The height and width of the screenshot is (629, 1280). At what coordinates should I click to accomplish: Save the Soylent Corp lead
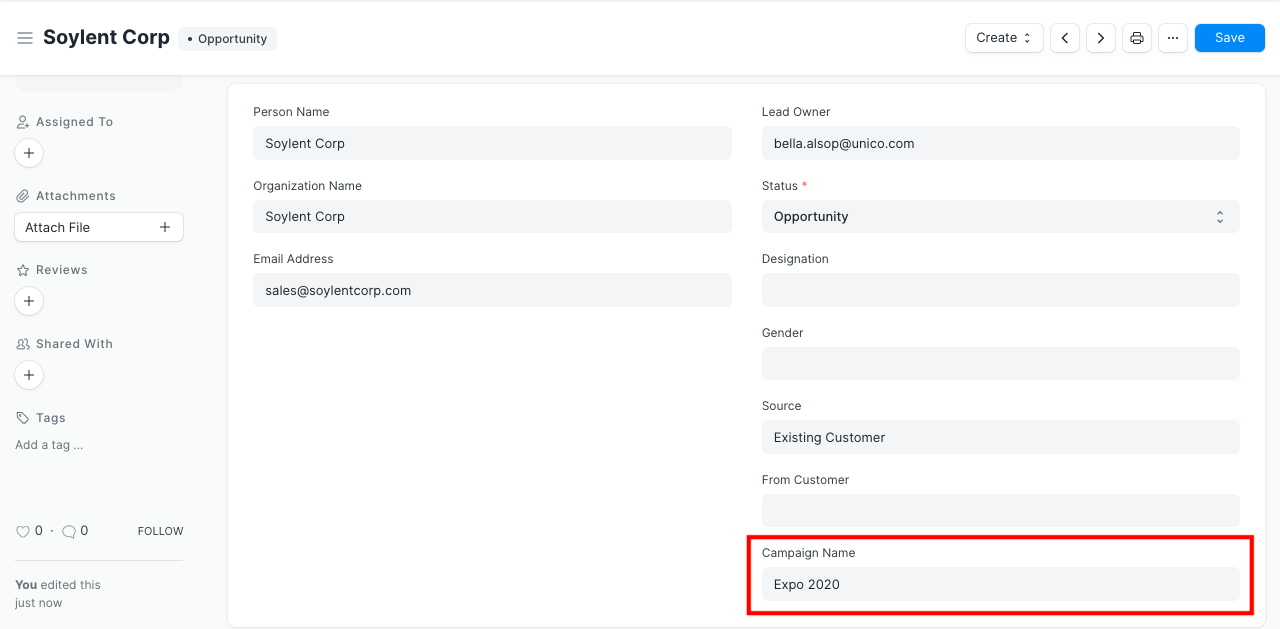(1229, 38)
